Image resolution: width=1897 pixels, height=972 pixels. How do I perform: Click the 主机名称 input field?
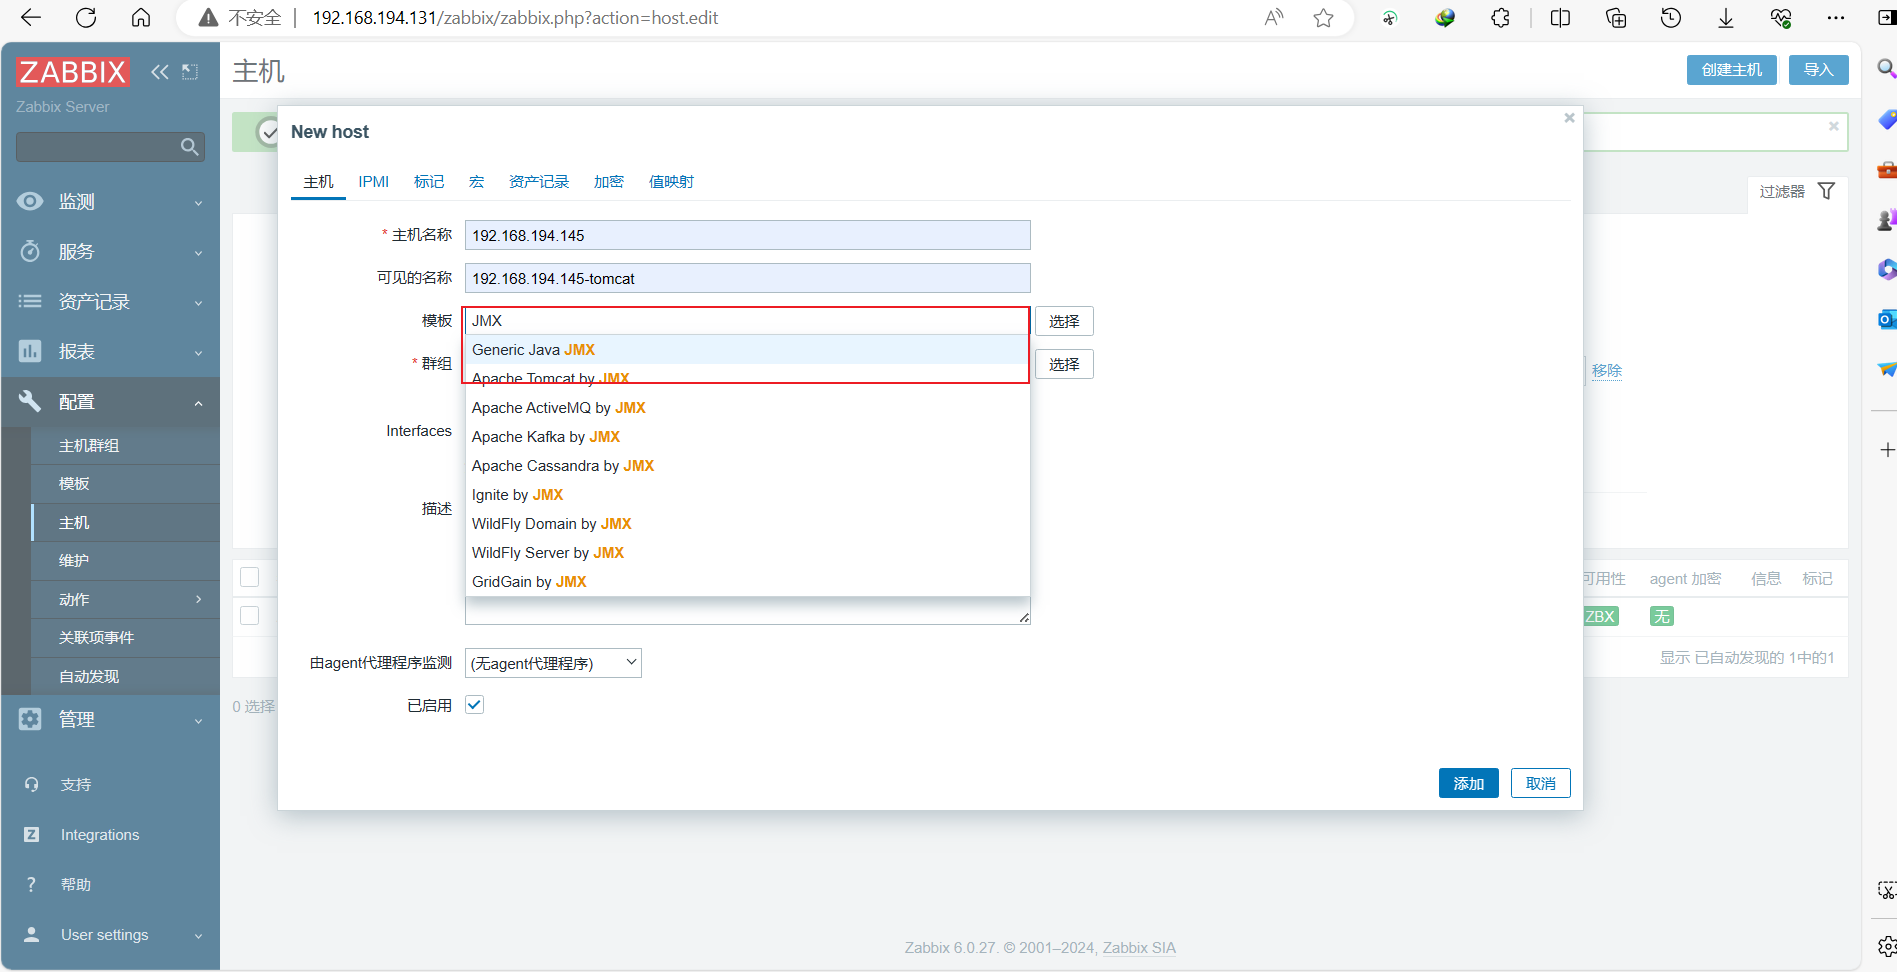click(747, 235)
